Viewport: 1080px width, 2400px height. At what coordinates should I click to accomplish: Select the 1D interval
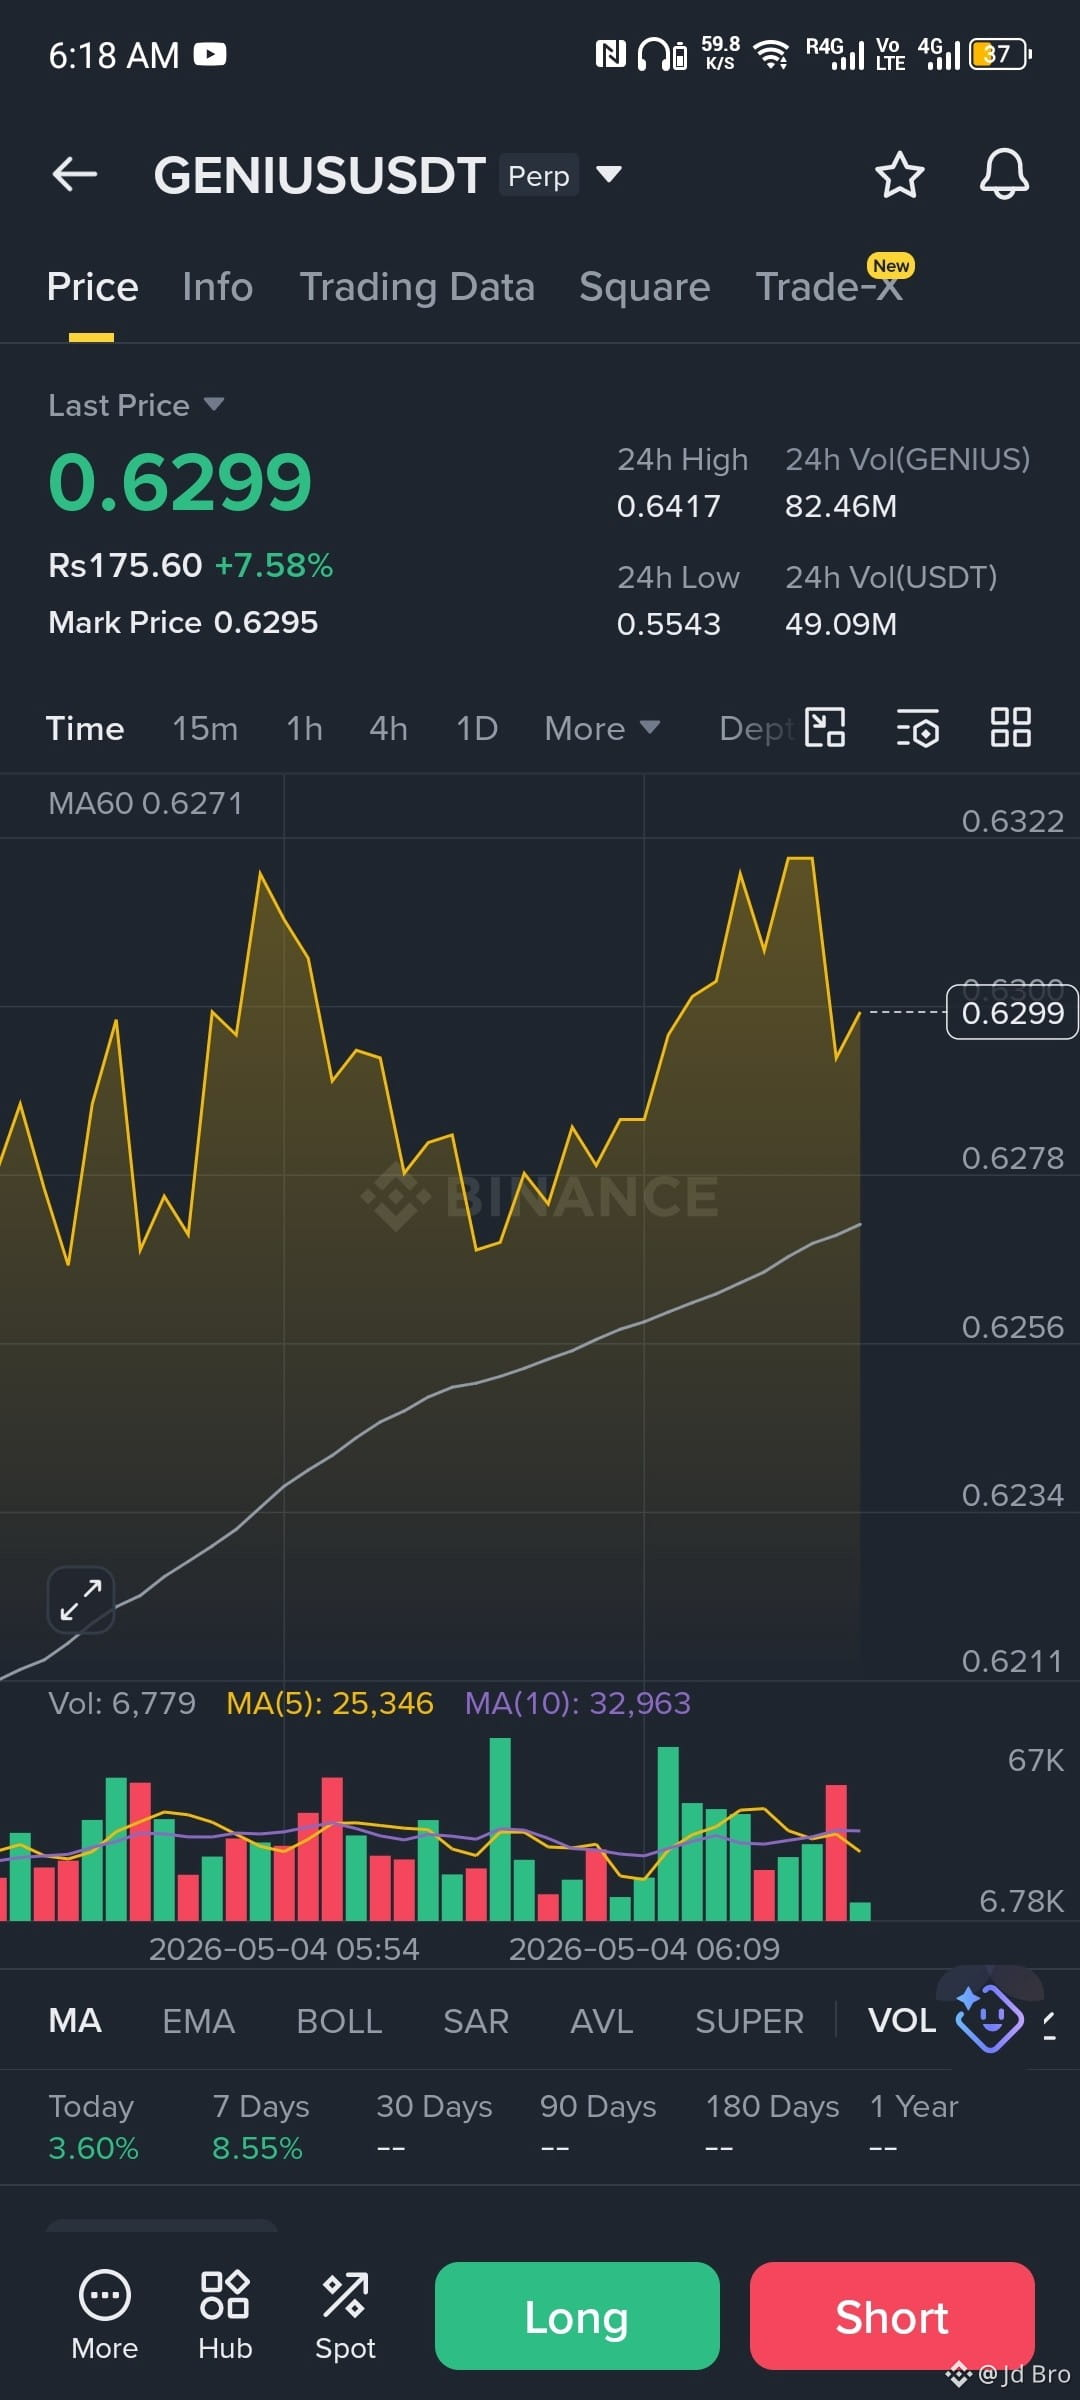[477, 728]
